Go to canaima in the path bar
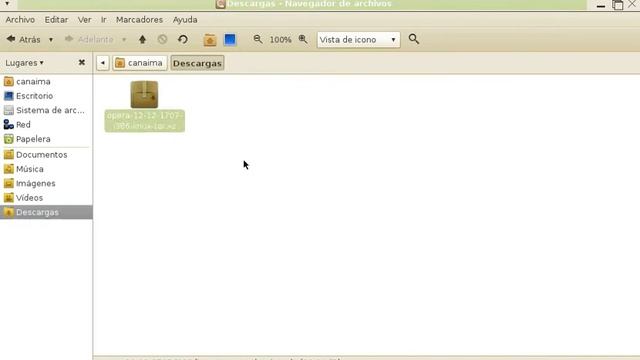This screenshot has height=360, width=640. pos(140,63)
